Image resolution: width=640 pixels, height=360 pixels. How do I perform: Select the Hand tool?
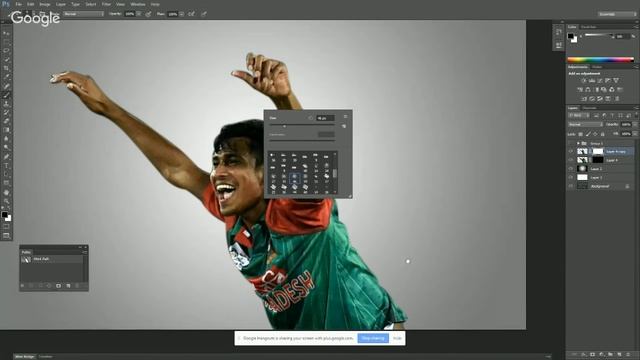(6, 192)
